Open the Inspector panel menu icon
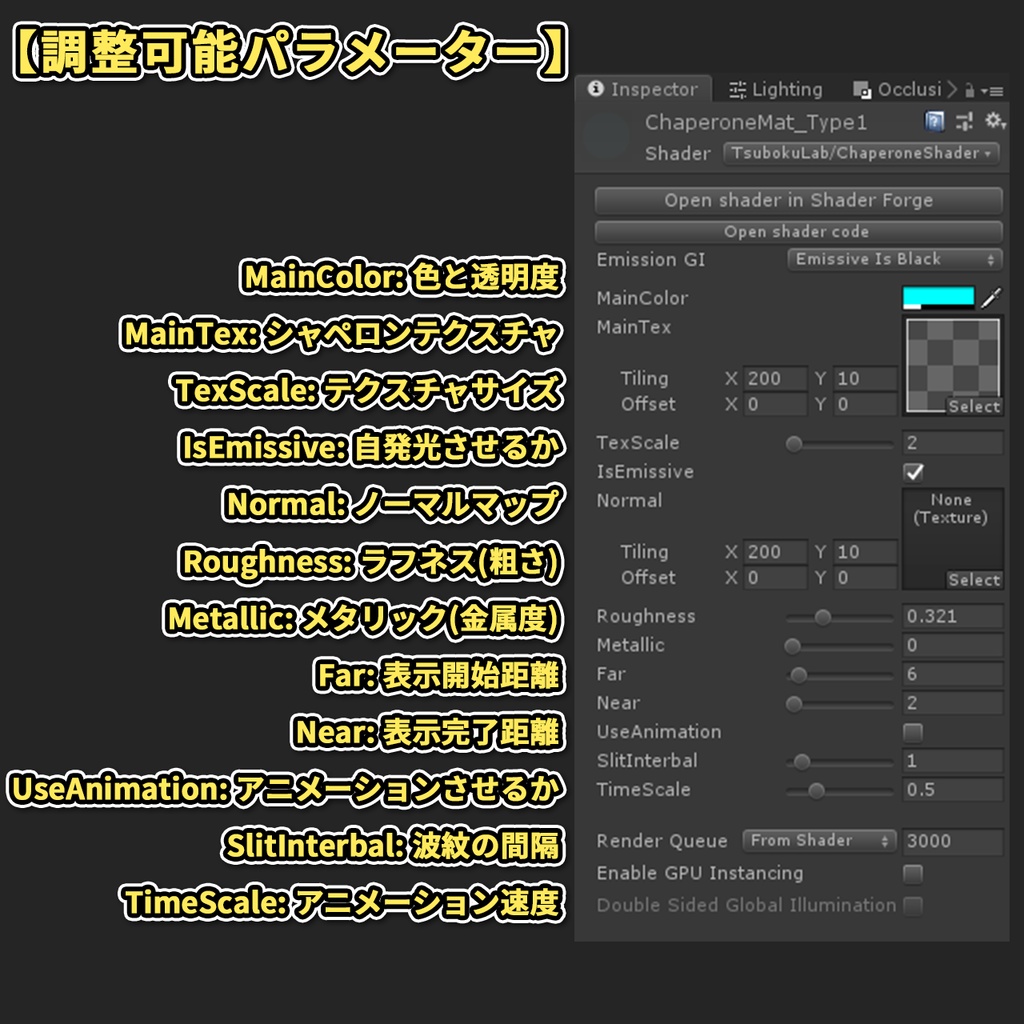The height and width of the screenshot is (1024, 1024). click(998, 90)
